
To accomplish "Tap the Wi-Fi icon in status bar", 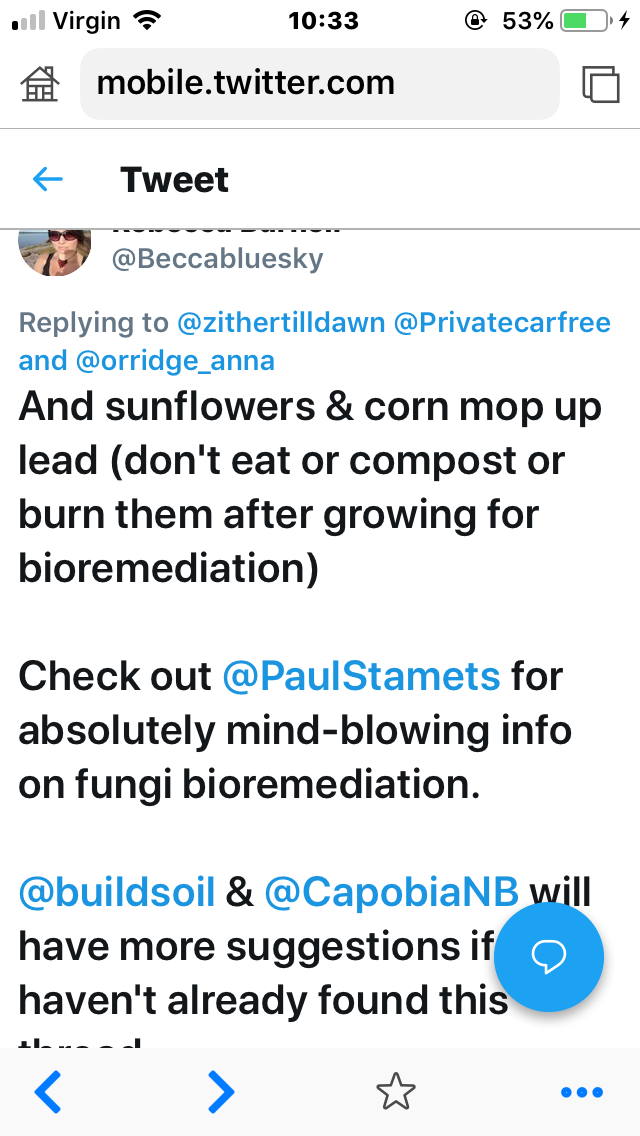I will pyautogui.click(x=148, y=20).
